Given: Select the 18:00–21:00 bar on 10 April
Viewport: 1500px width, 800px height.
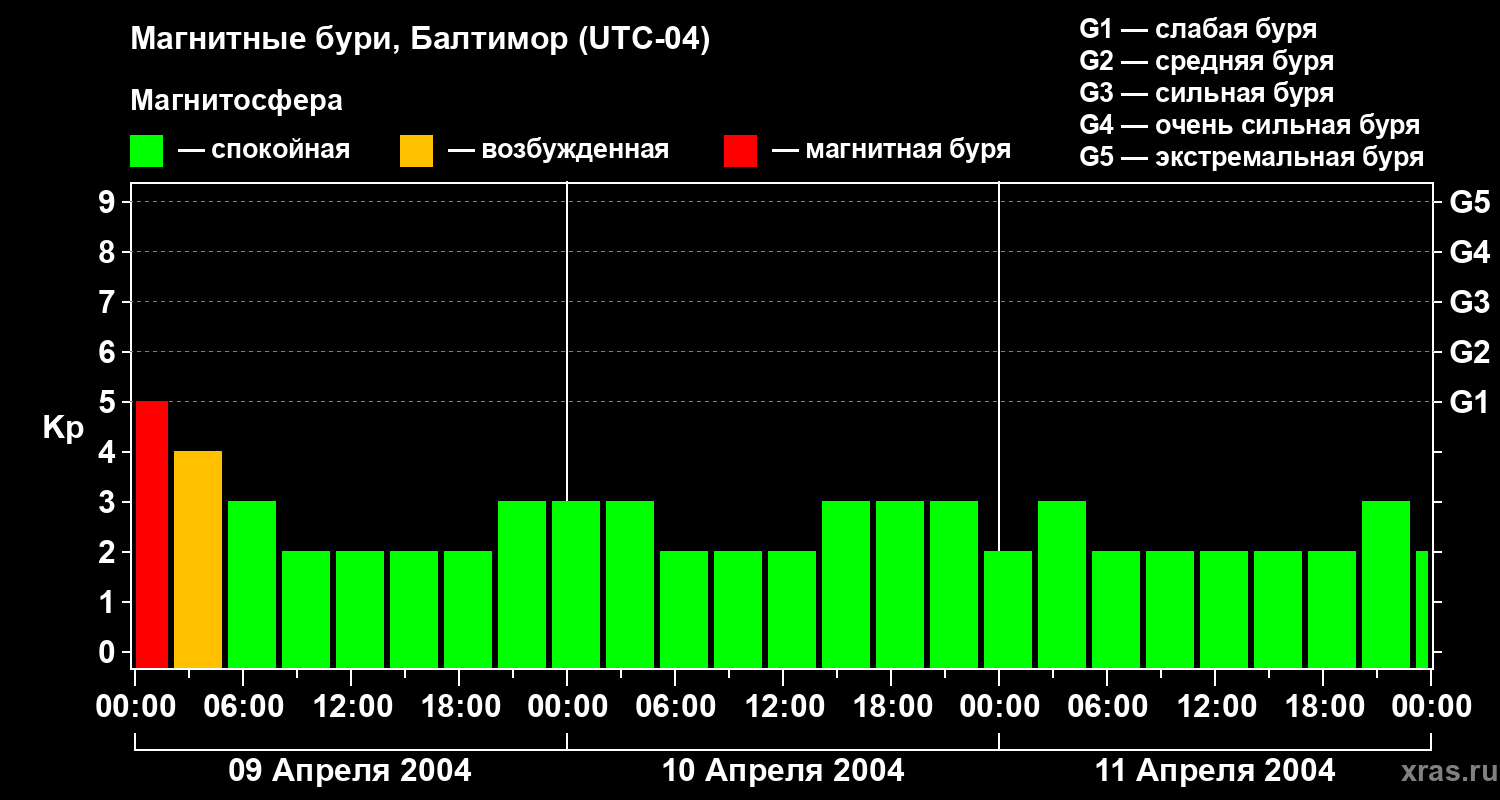Looking at the screenshot, I should [900, 584].
